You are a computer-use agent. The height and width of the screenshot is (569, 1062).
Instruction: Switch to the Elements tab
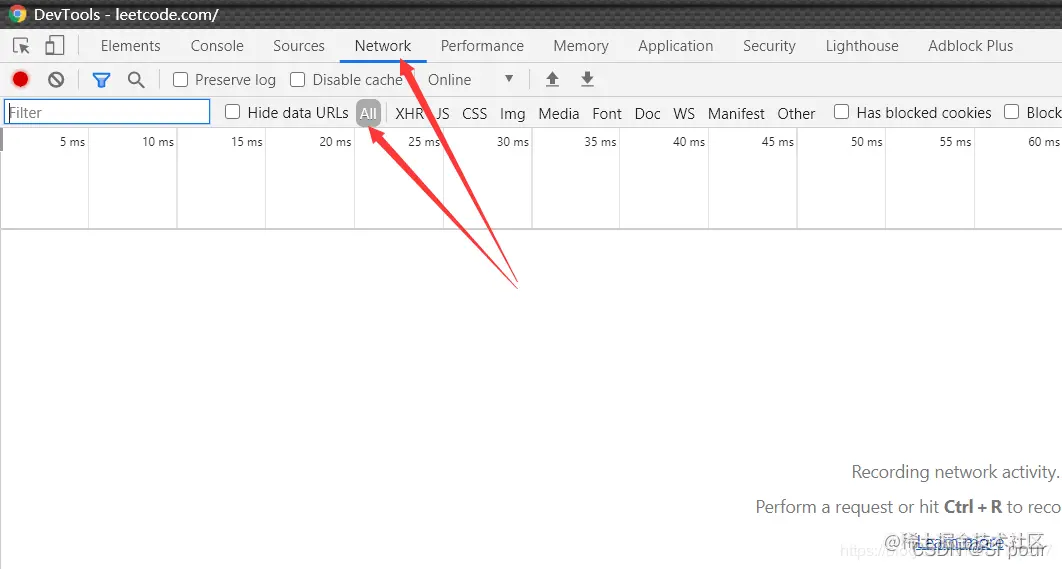coord(131,45)
